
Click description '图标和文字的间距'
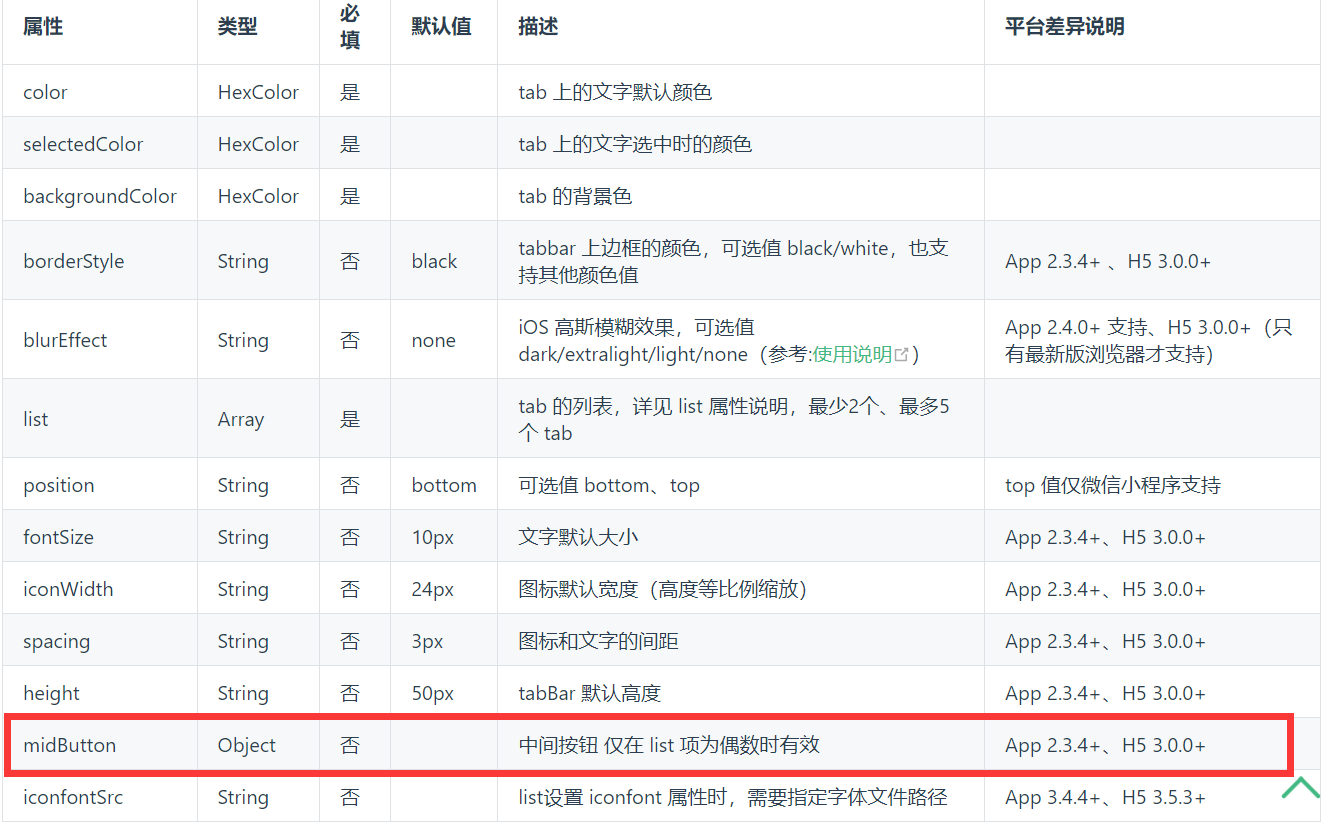tap(598, 641)
